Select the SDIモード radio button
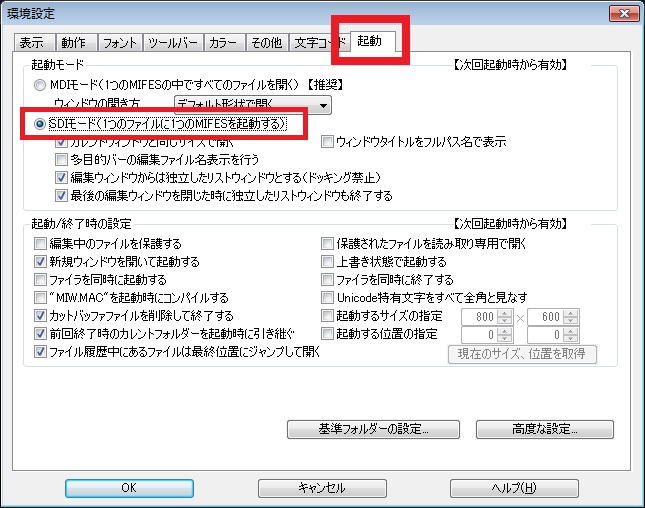The image size is (645, 508). click(x=41, y=124)
